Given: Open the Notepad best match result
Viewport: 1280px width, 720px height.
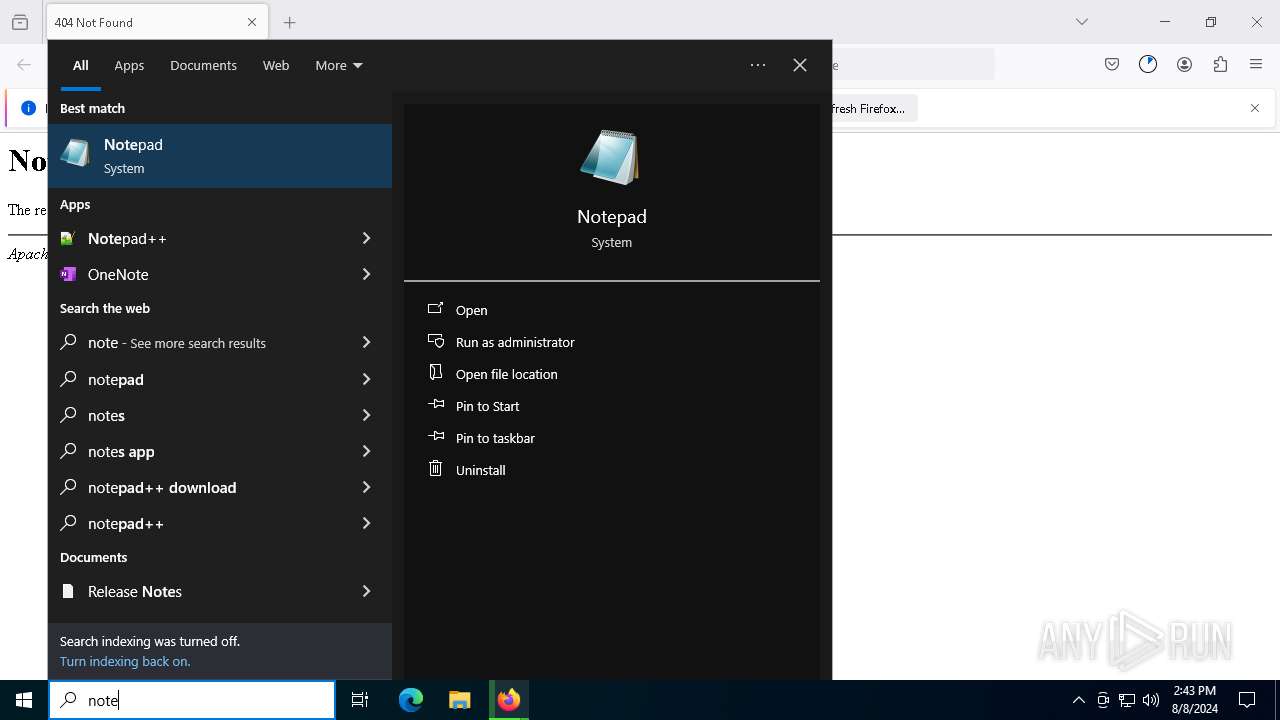Looking at the screenshot, I should [x=220, y=156].
